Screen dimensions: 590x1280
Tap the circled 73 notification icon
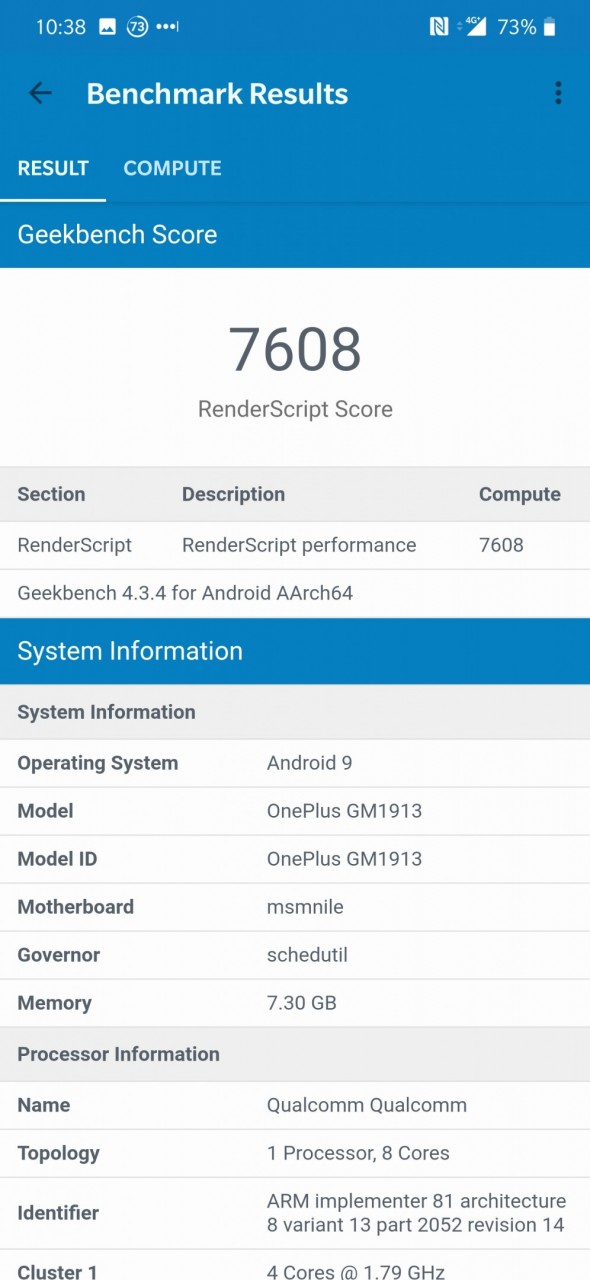click(137, 27)
